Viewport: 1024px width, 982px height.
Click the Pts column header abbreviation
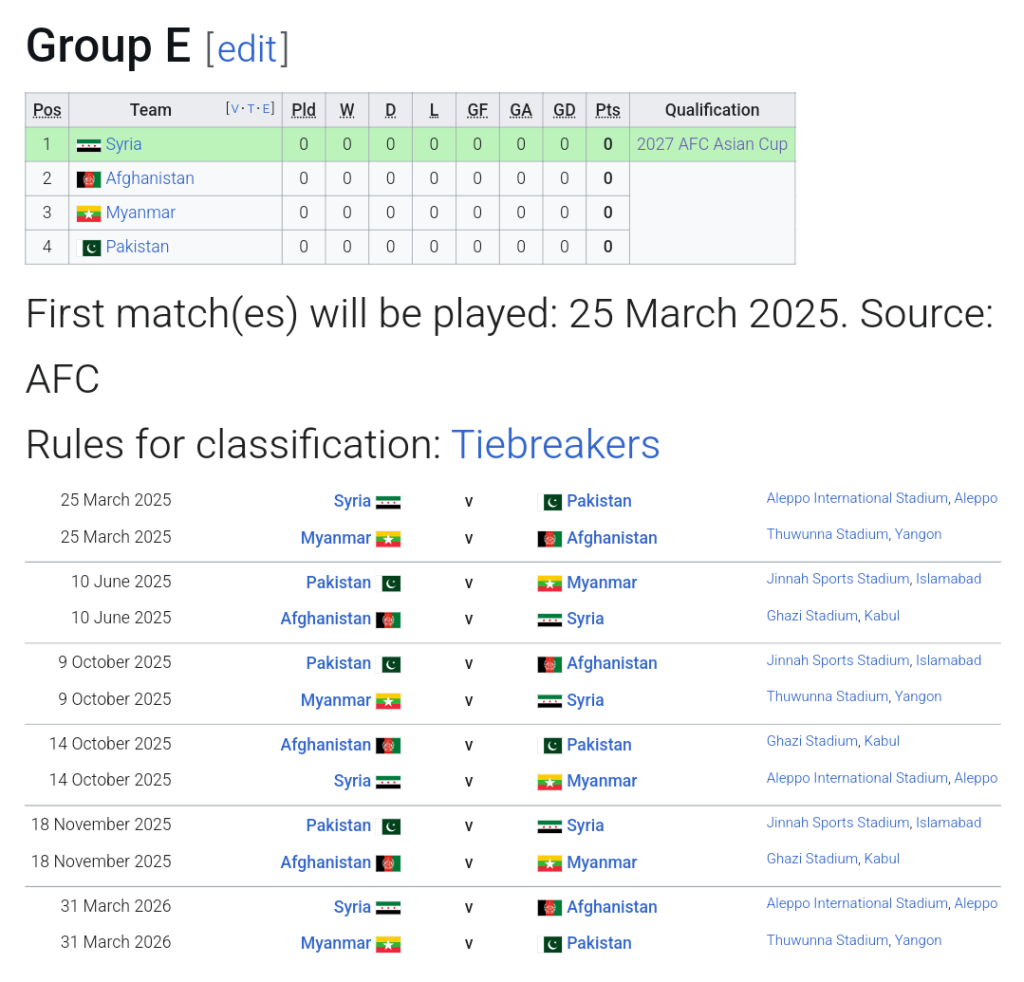[607, 110]
